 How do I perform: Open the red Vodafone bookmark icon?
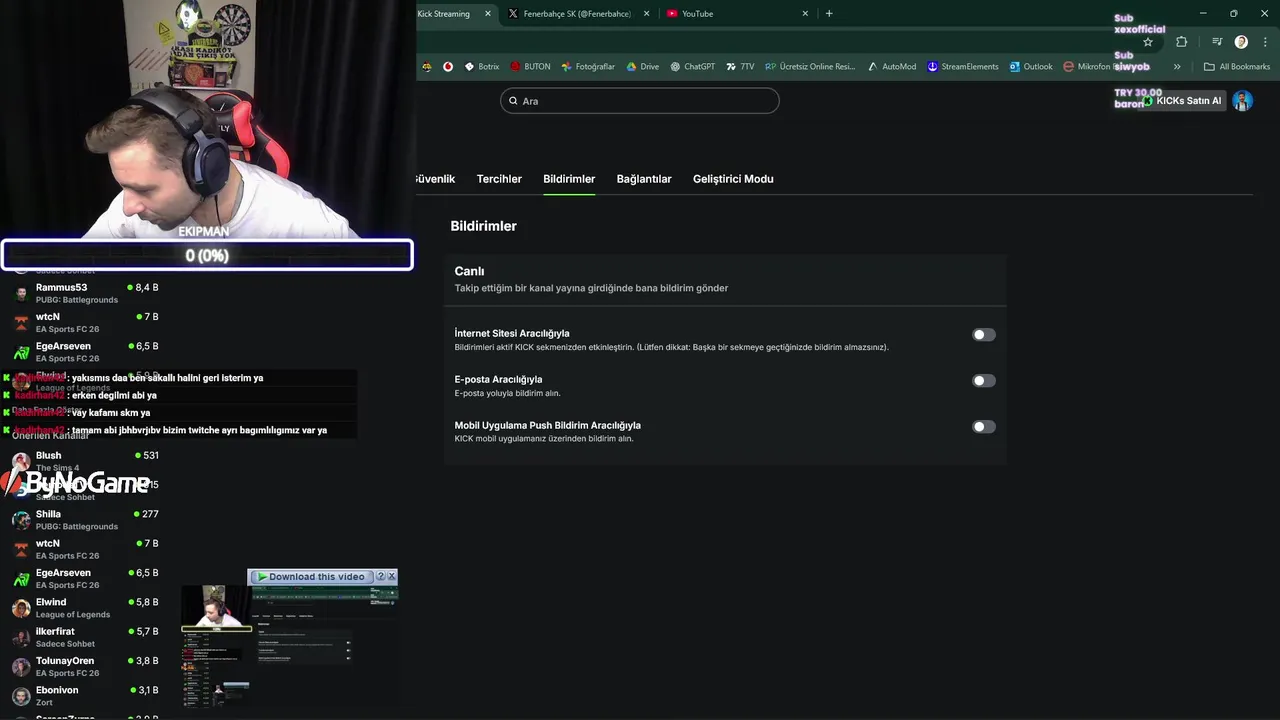[448, 67]
